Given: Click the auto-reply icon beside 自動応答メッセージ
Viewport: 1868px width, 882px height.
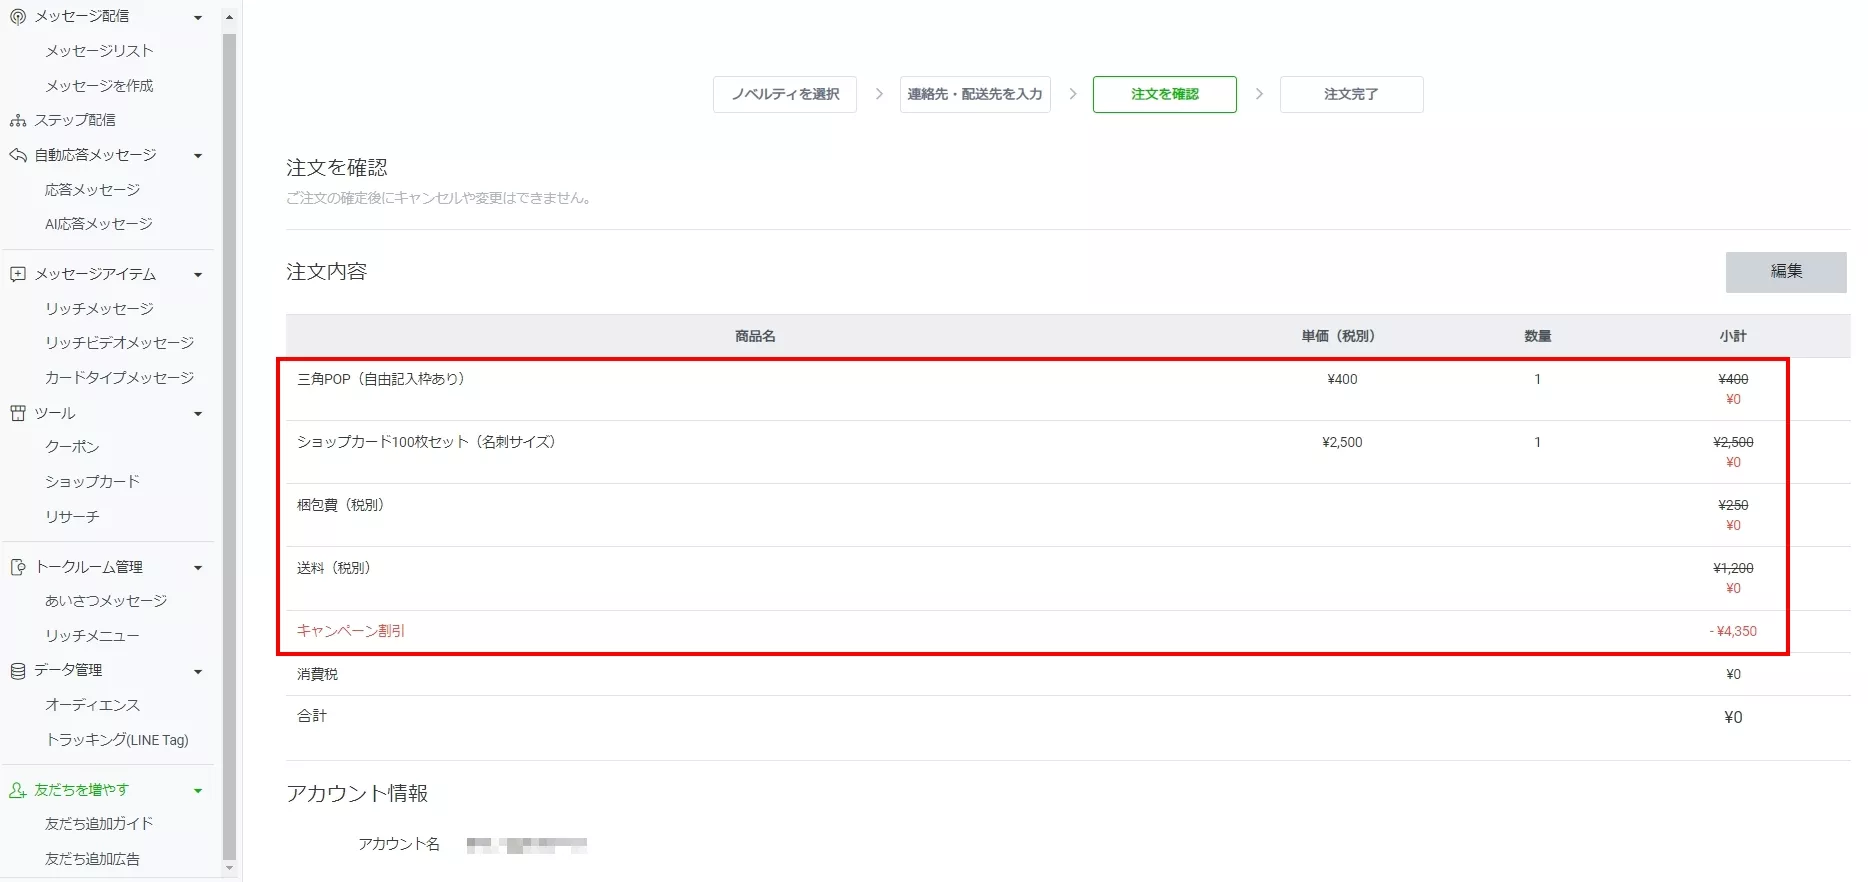Looking at the screenshot, I should pyautogui.click(x=17, y=155).
